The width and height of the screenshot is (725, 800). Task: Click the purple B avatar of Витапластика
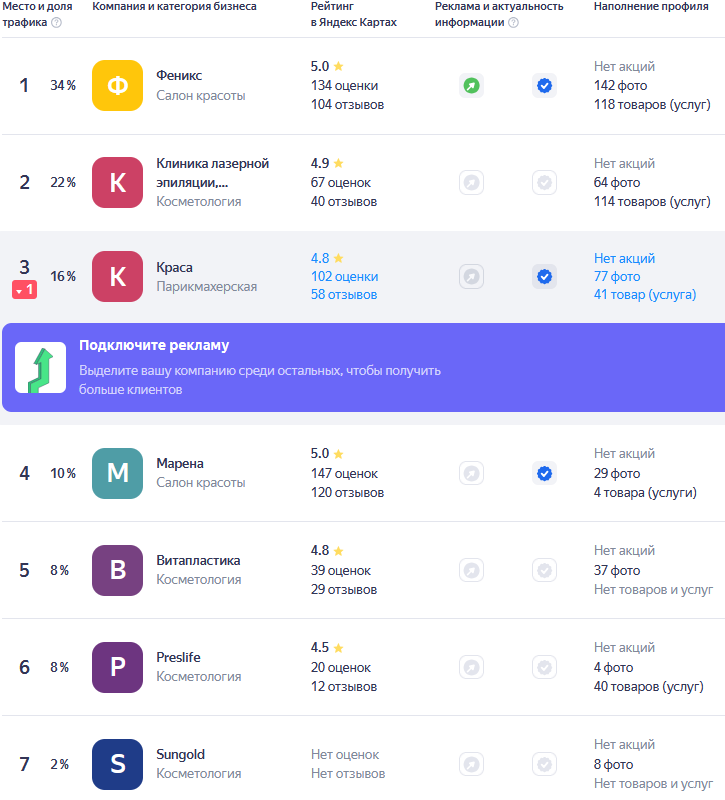coord(117,570)
